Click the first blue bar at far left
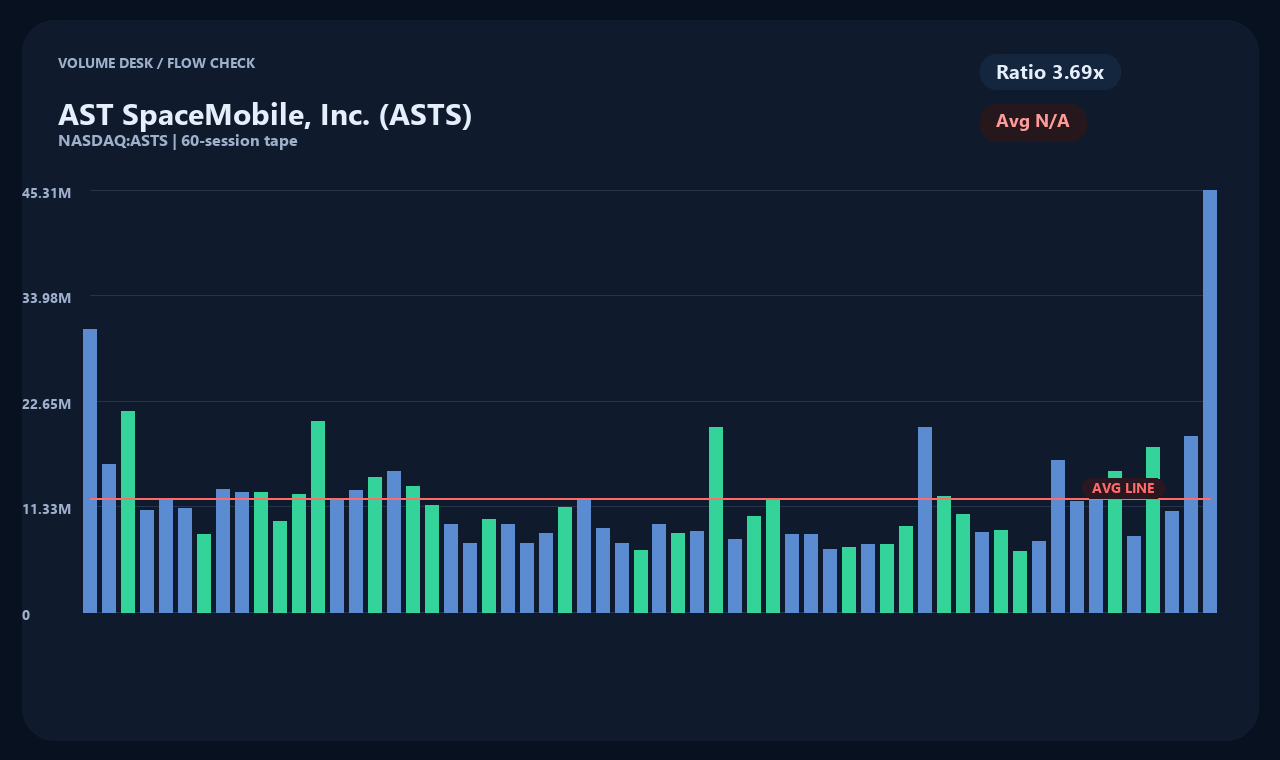Screen dimensions: 1280x760 click(90, 470)
